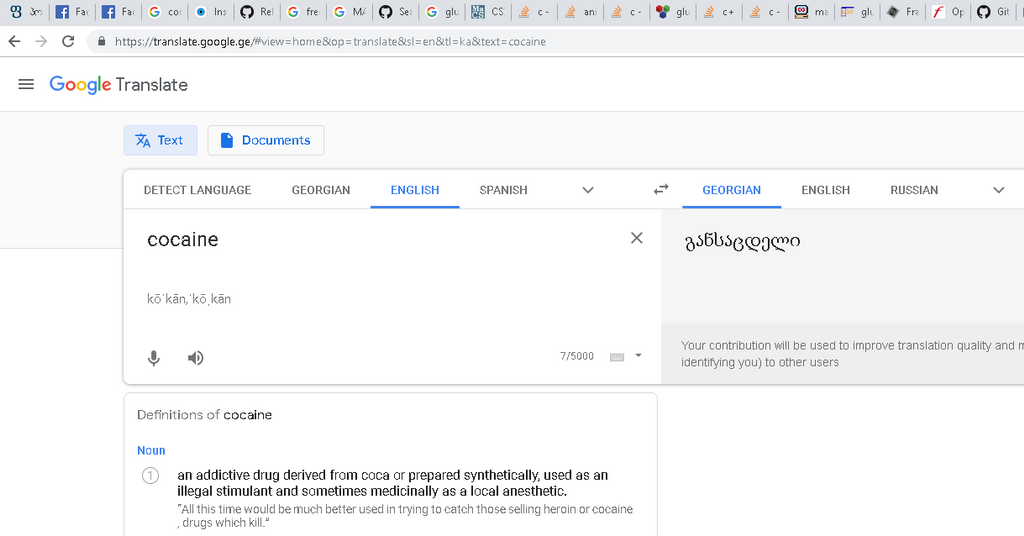Switch to the GitHub 'Sea' tab
Image resolution: width=1024 pixels, height=536 pixels.
coord(396,12)
